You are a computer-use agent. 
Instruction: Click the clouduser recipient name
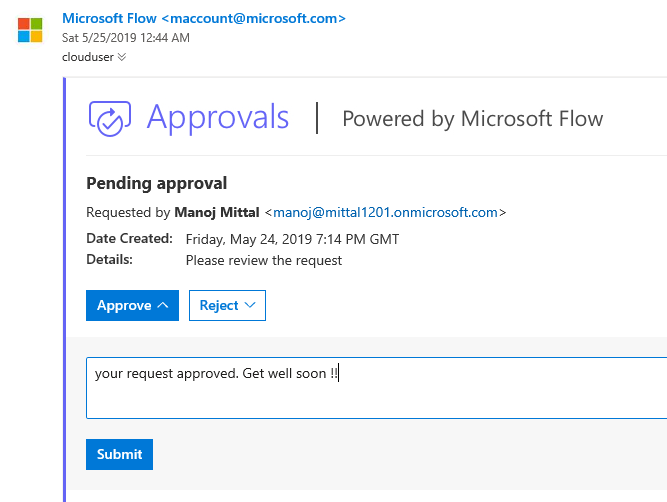[88, 57]
